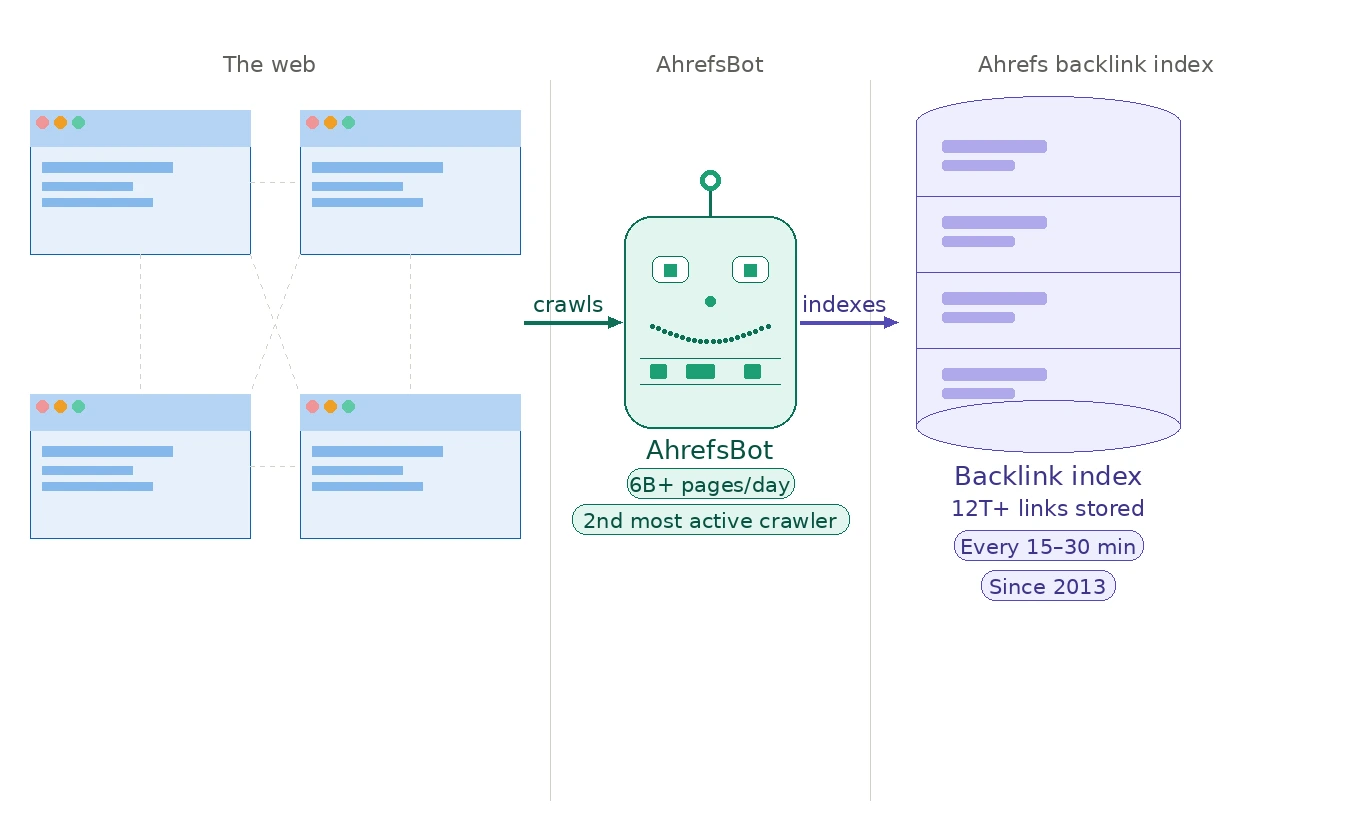Click the green dot on top-right browser window
This screenshot has width=1360, height=830.
coord(348,122)
